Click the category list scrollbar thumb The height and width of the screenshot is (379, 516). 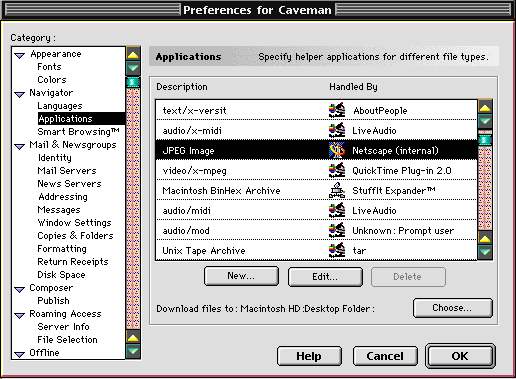point(133,82)
